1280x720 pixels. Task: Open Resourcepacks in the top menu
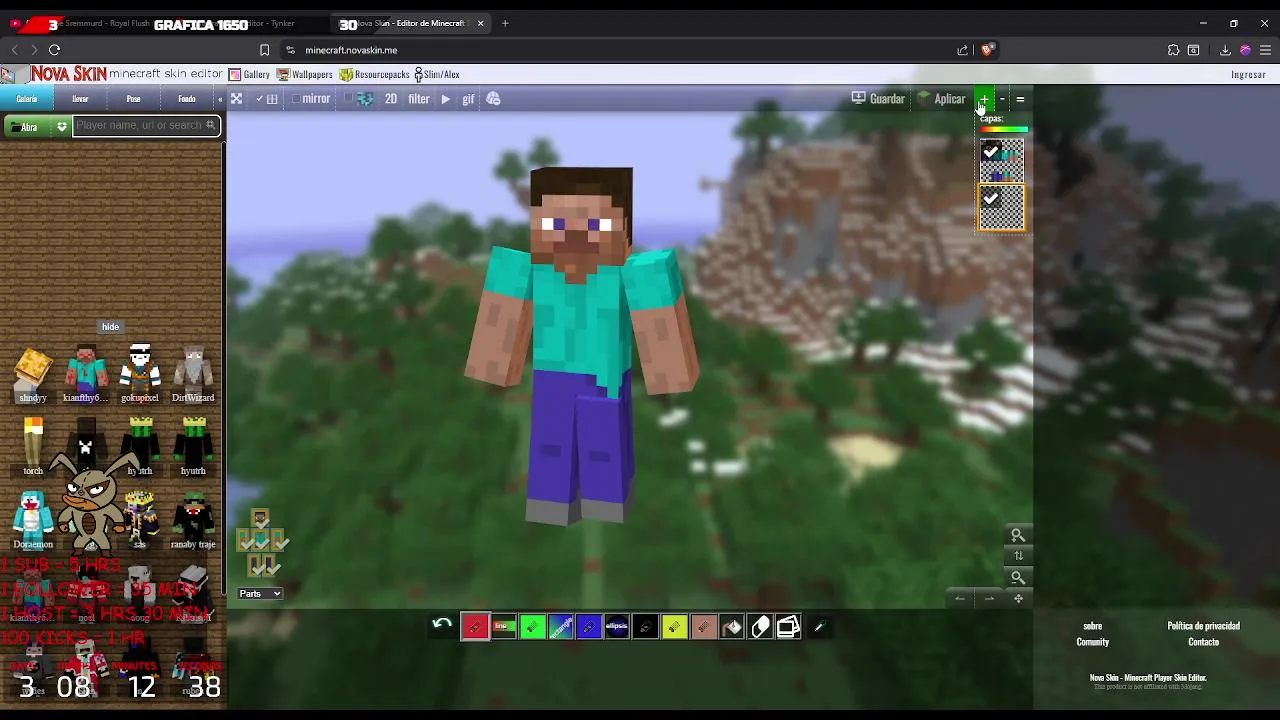(x=375, y=74)
